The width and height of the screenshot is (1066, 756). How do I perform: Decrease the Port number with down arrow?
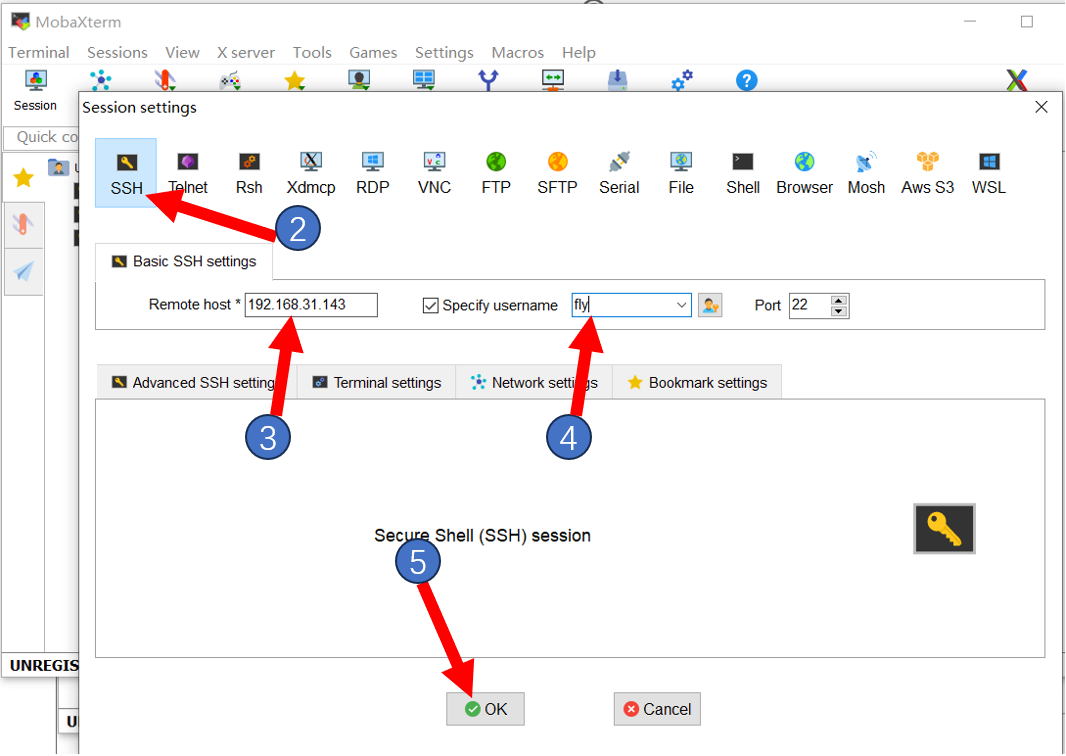(839, 311)
